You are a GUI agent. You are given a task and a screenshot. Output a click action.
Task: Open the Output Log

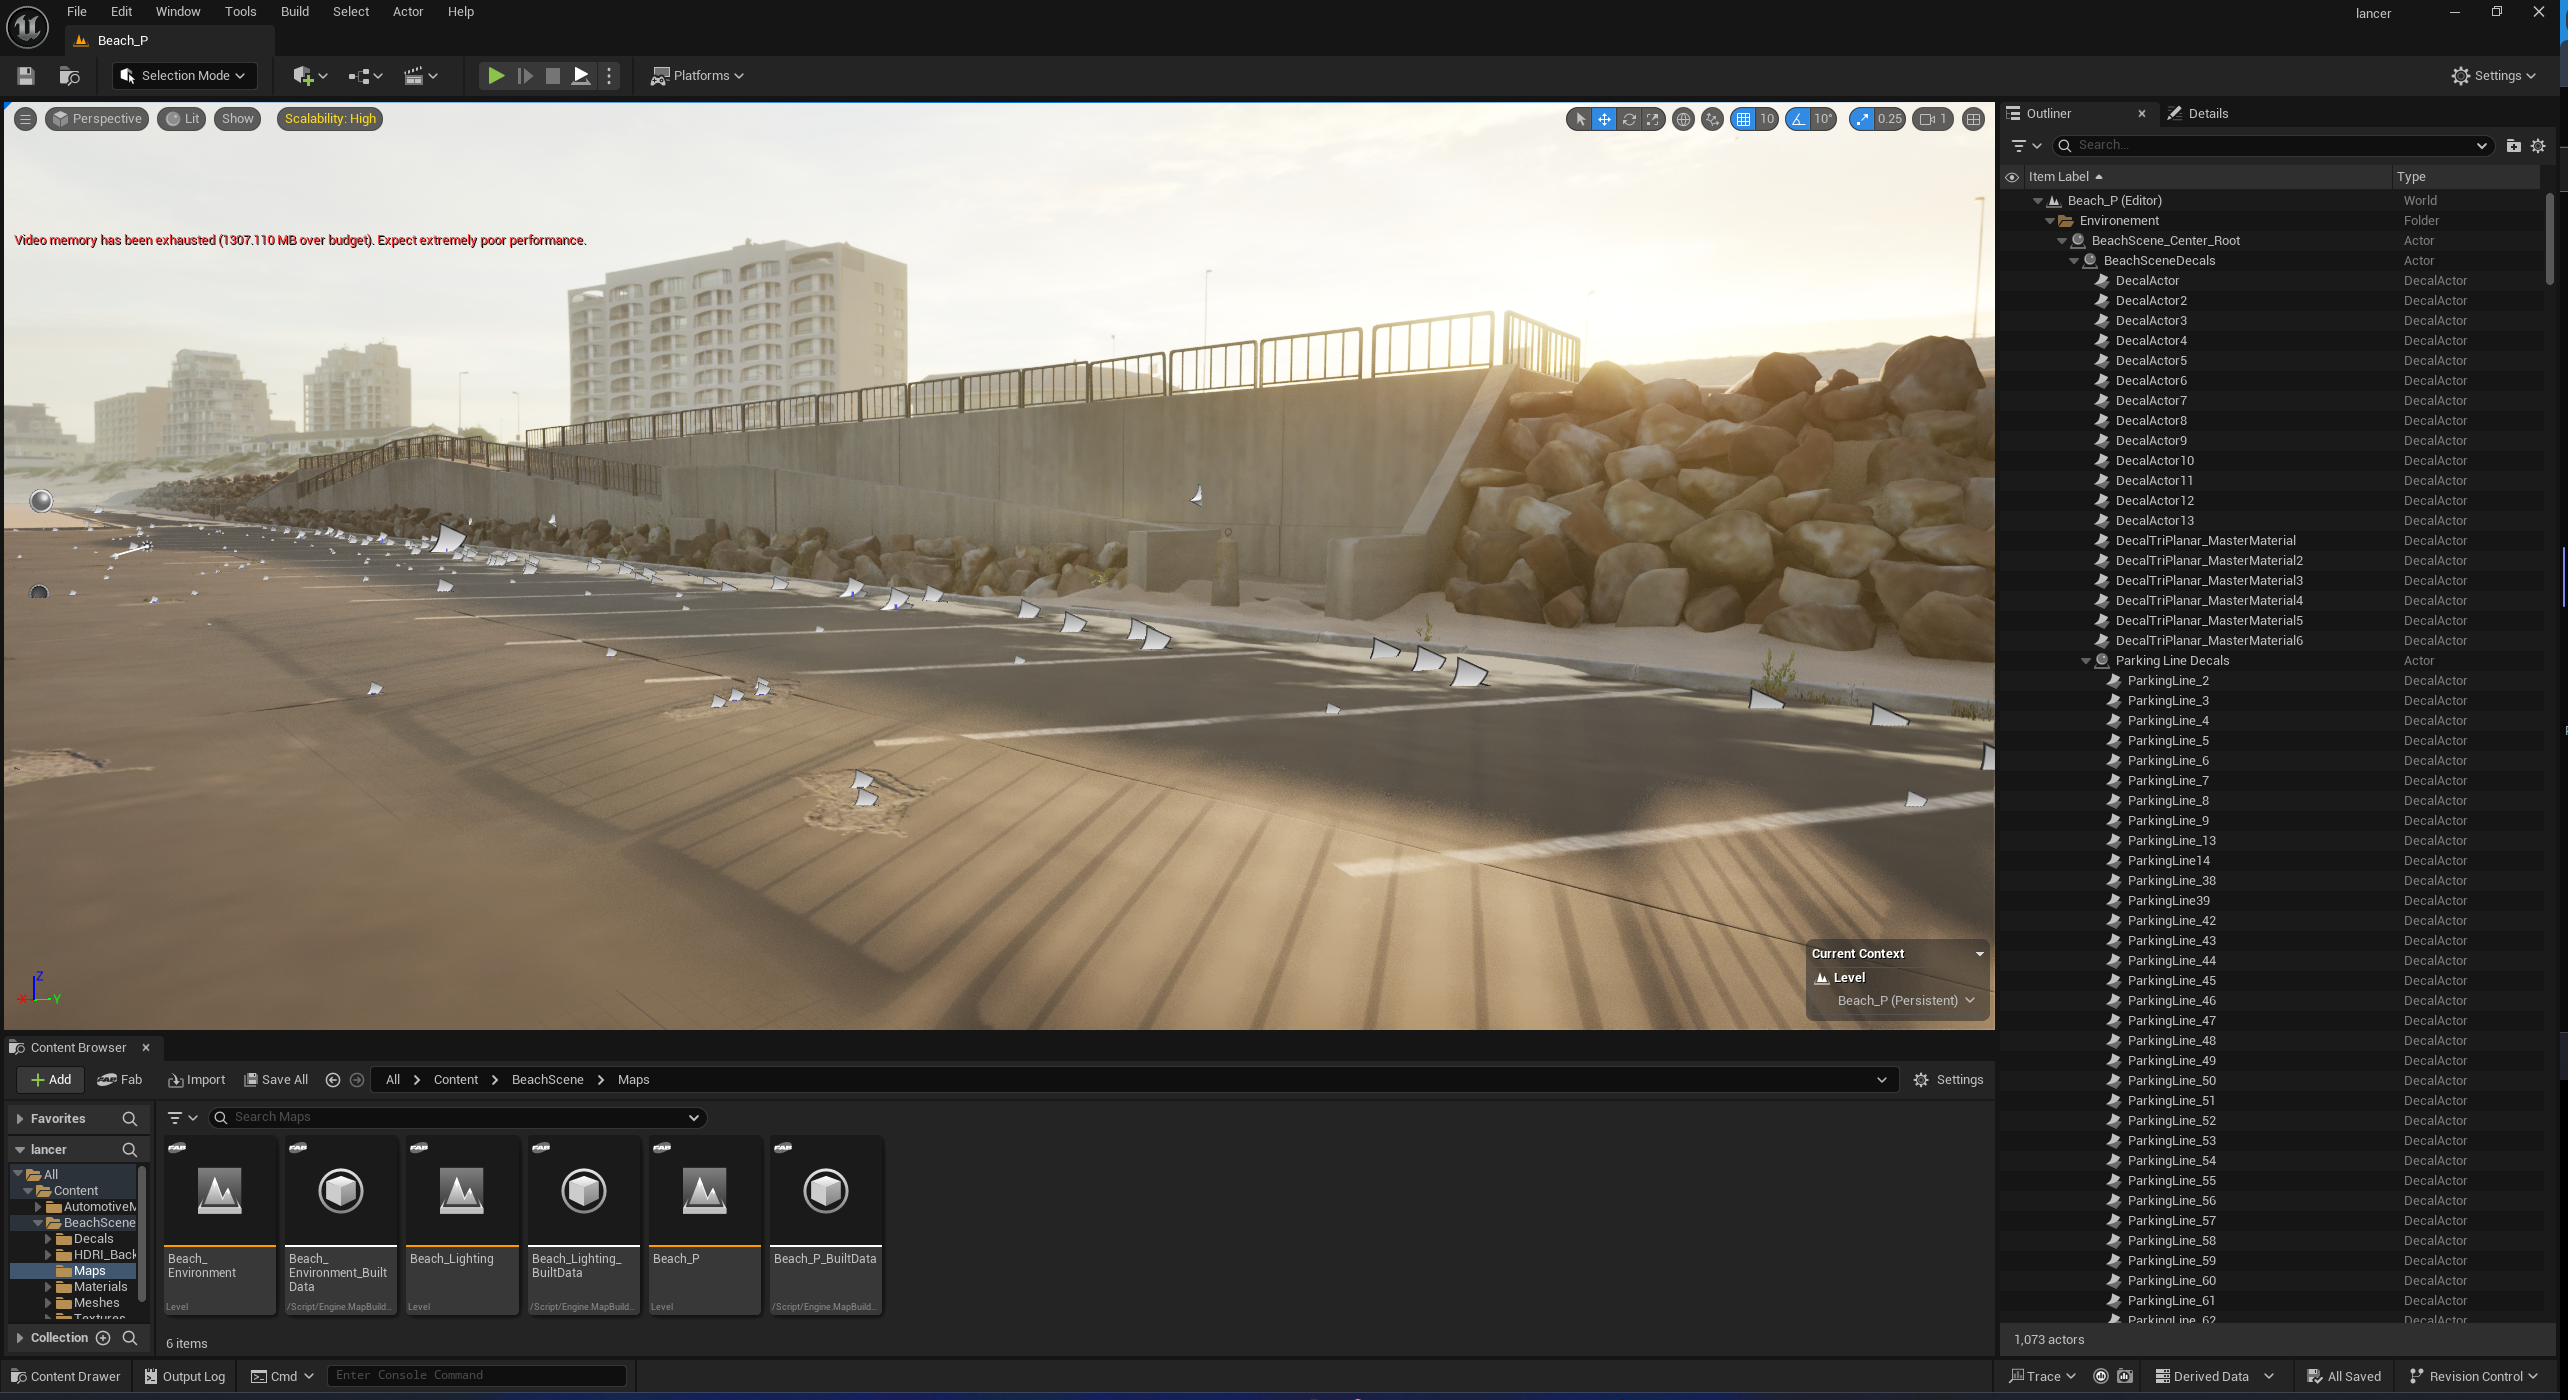pyautogui.click(x=184, y=1377)
